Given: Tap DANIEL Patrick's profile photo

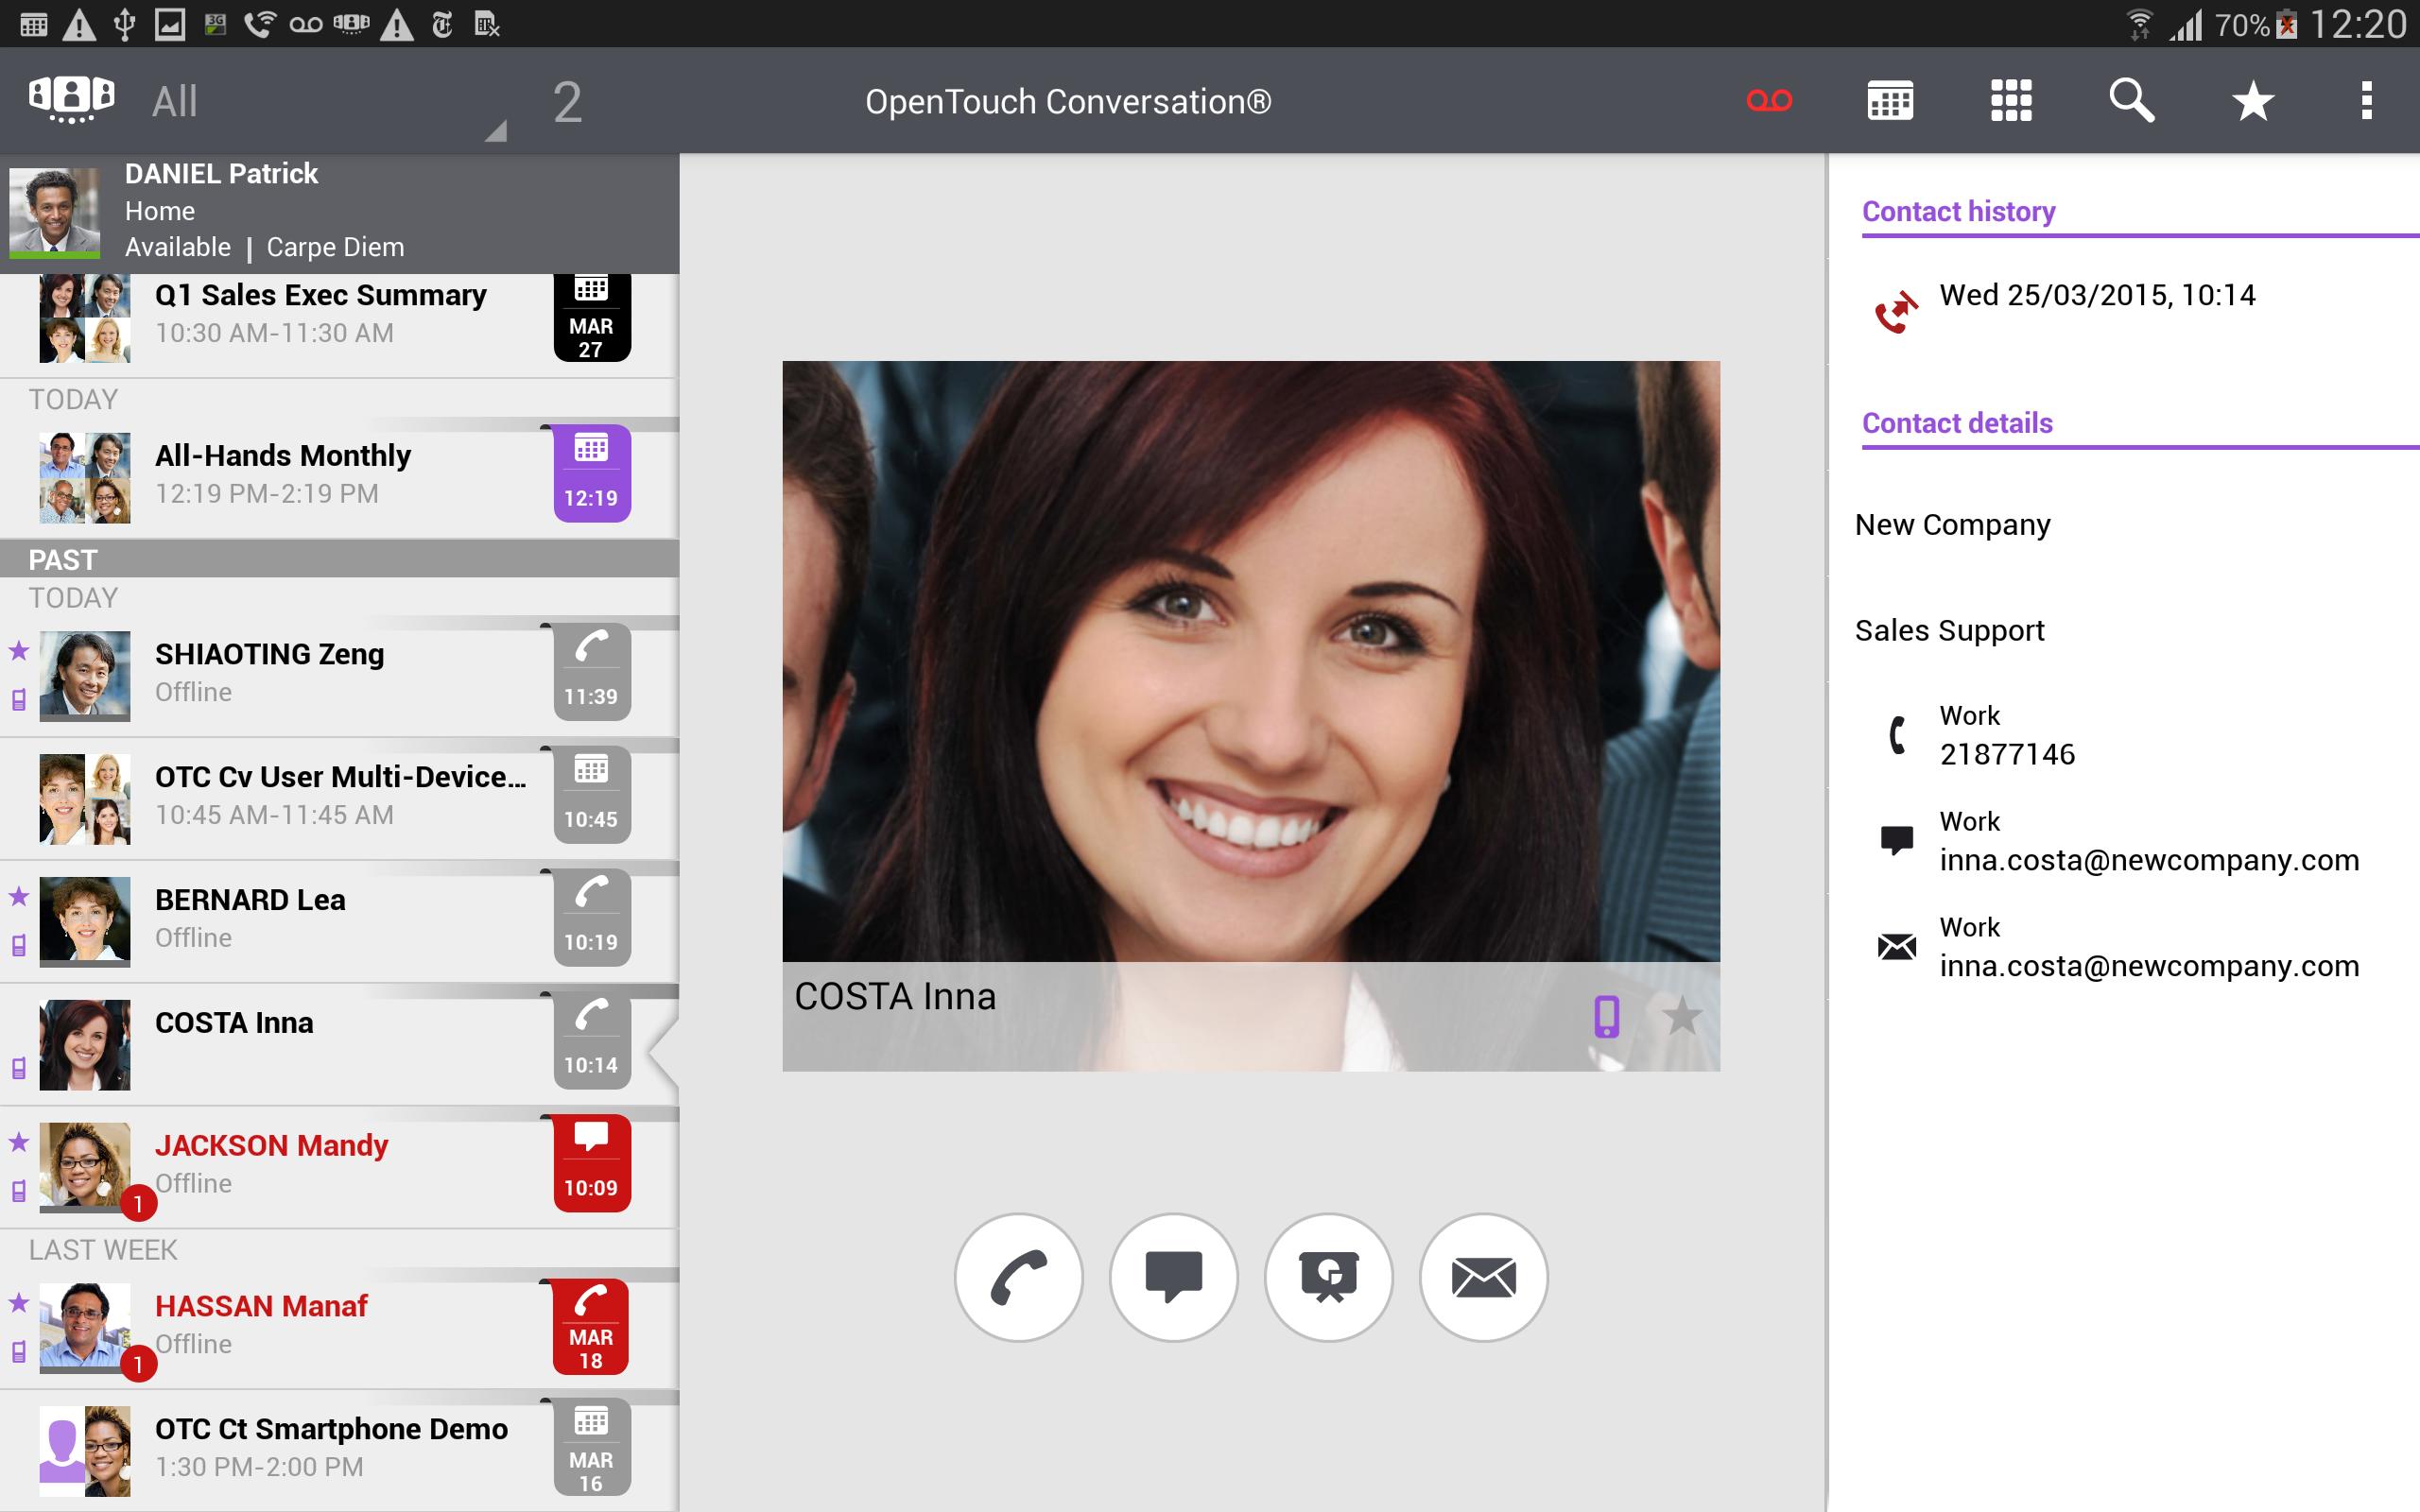Looking at the screenshot, I should pos(57,210).
